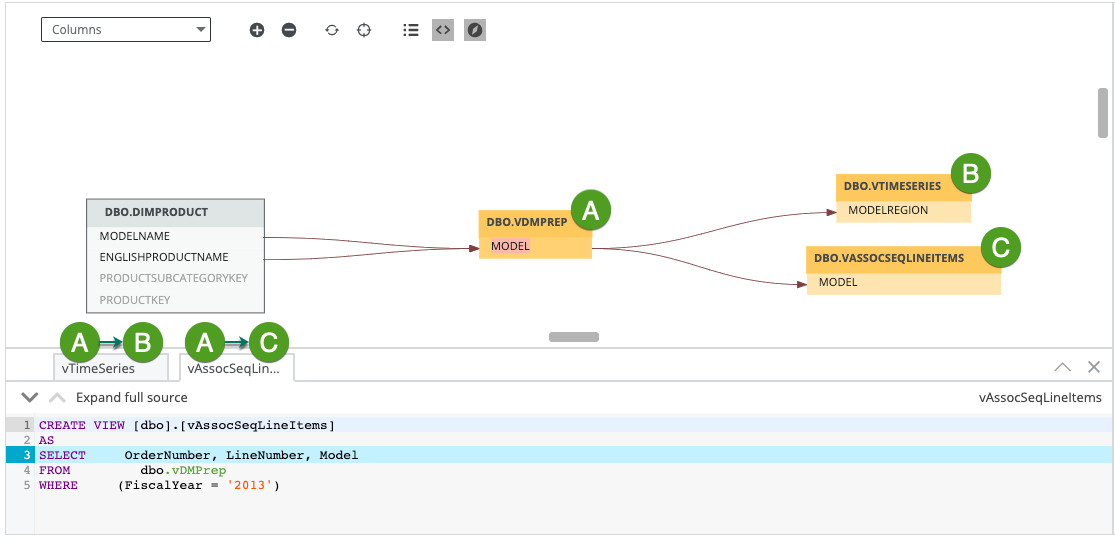Open the Columns dropdown
The height and width of the screenshot is (541, 1115).
tap(125, 30)
